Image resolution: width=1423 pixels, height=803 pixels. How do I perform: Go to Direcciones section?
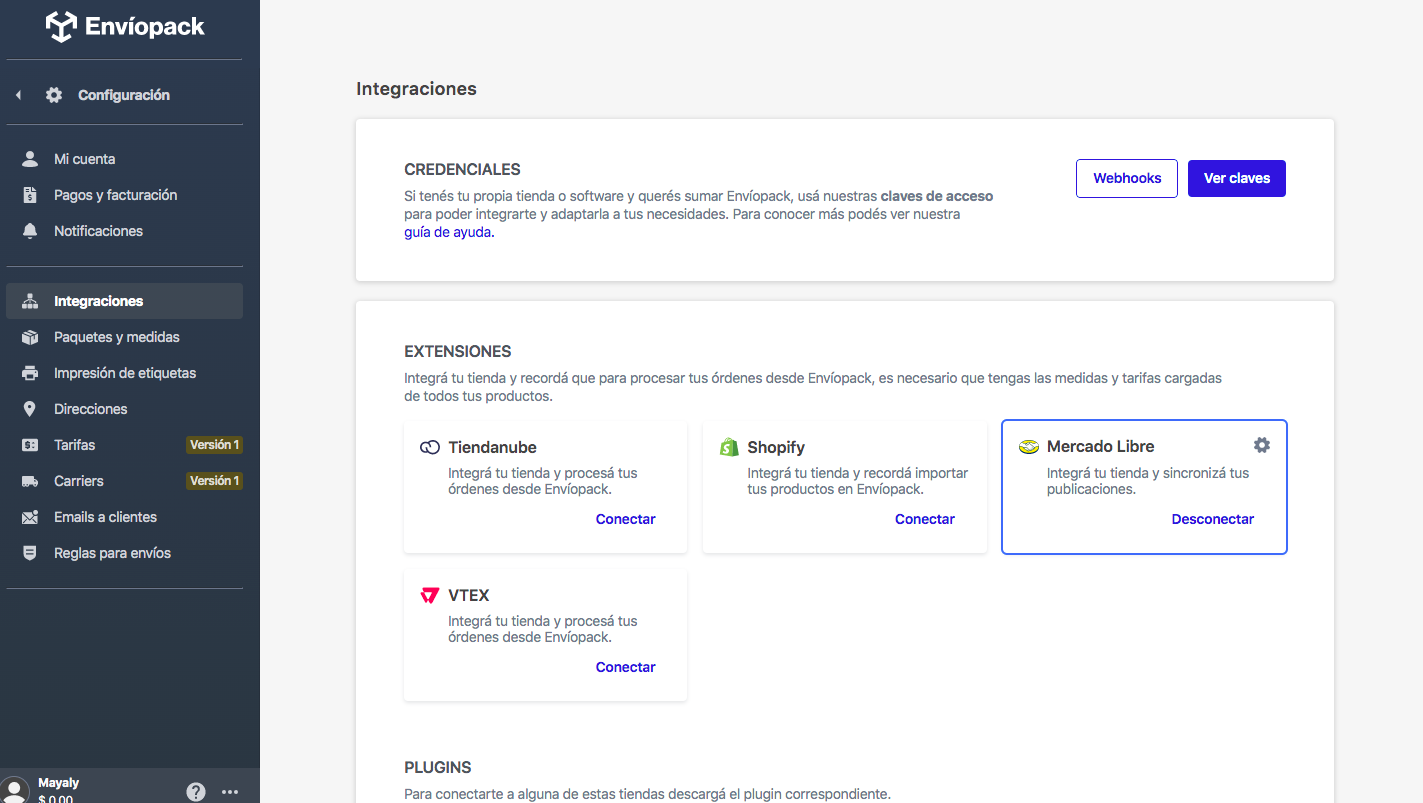[125, 409]
